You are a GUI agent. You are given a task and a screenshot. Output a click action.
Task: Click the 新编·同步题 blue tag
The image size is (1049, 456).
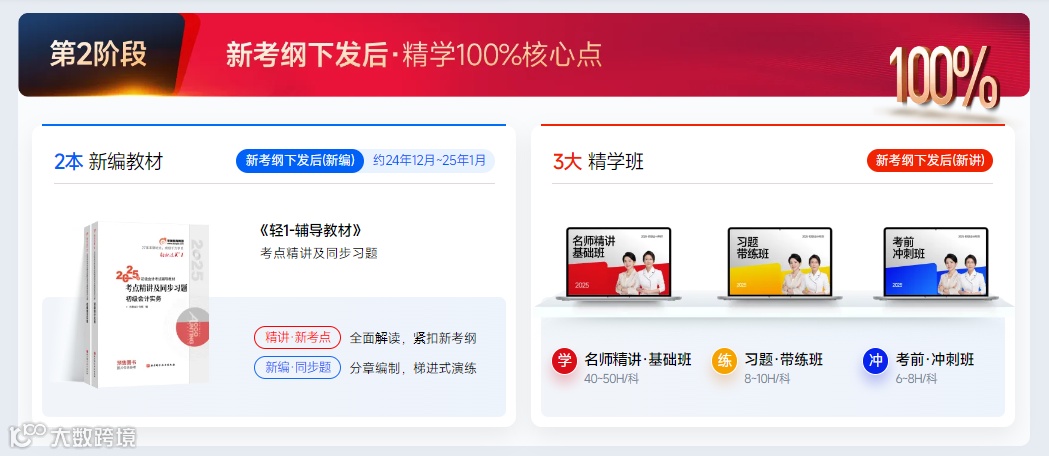(x=298, y=368)
